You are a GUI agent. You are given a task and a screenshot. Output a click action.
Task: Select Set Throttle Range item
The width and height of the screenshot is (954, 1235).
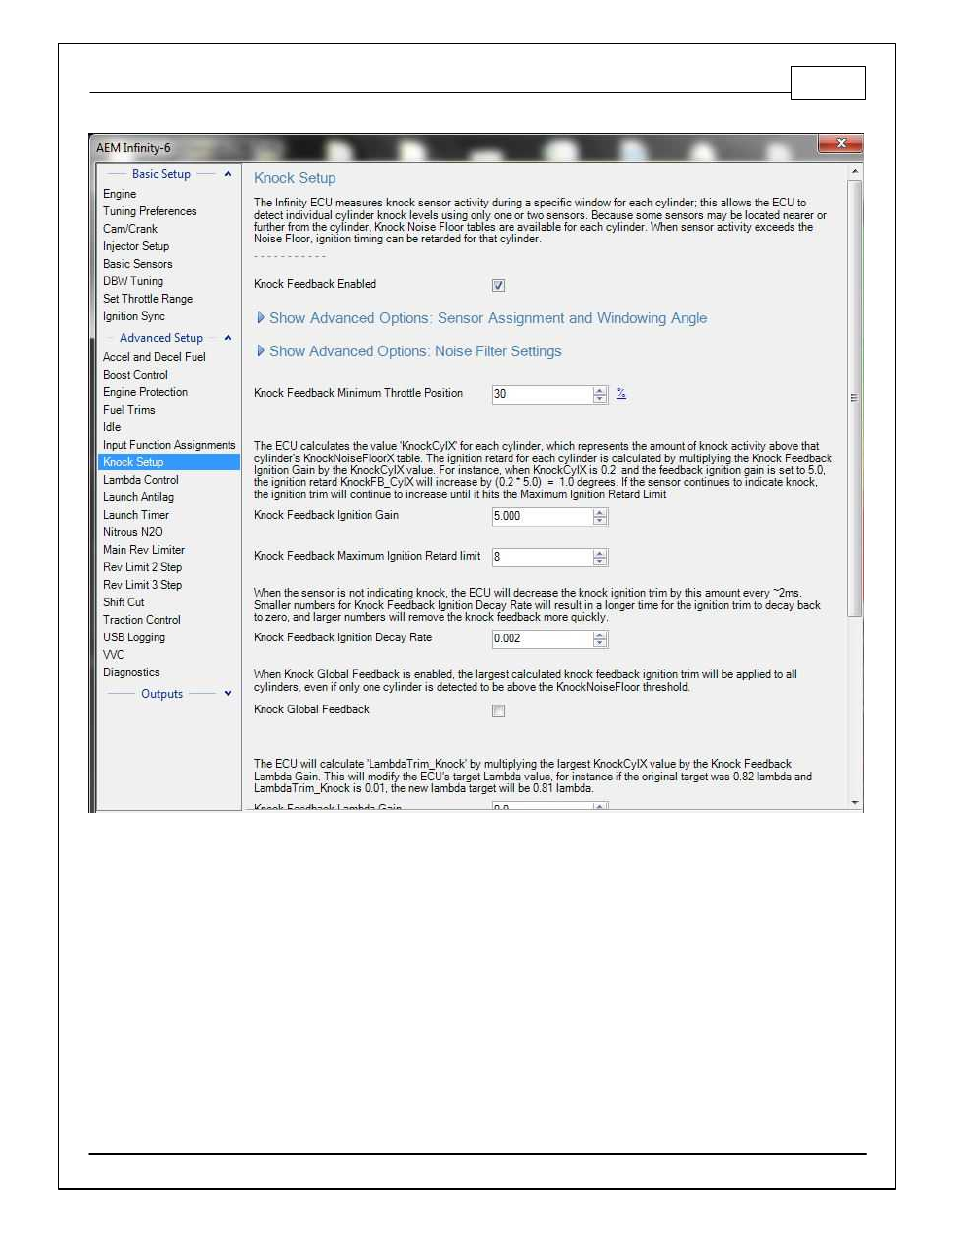pyautogui.click(x=148, y=299)
